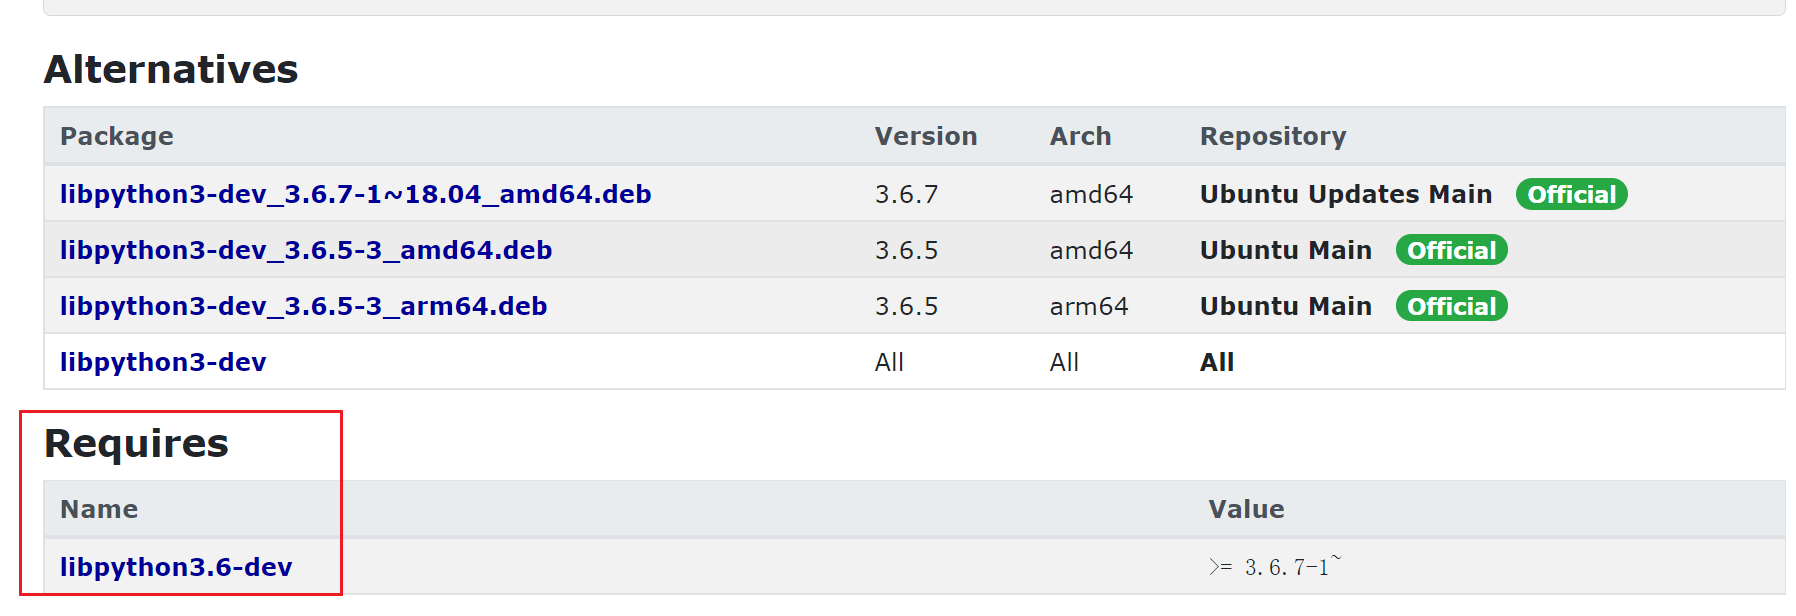1796x616 pixels.
Task: Click the Arch column header
Action: [x=1080, y=136]
